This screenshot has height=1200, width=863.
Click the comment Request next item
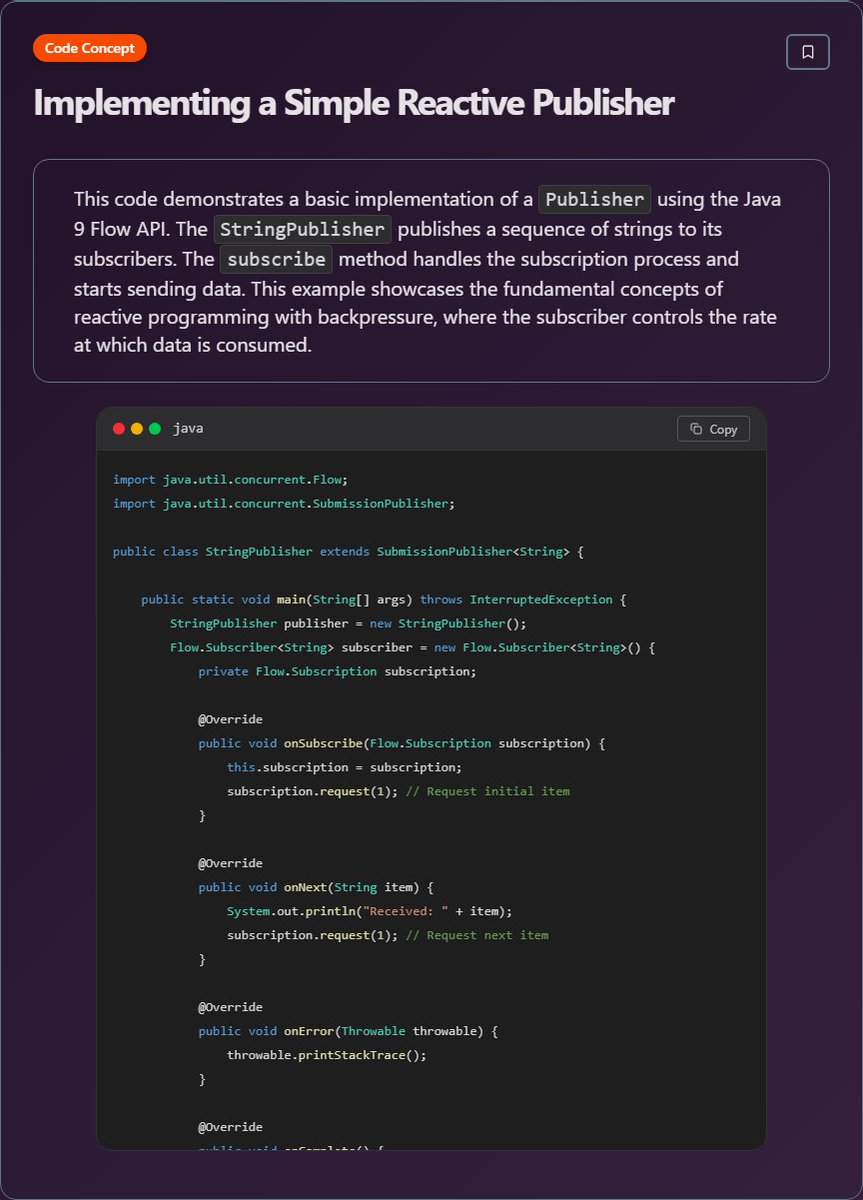pyautogui.click(x=477, y=935)
